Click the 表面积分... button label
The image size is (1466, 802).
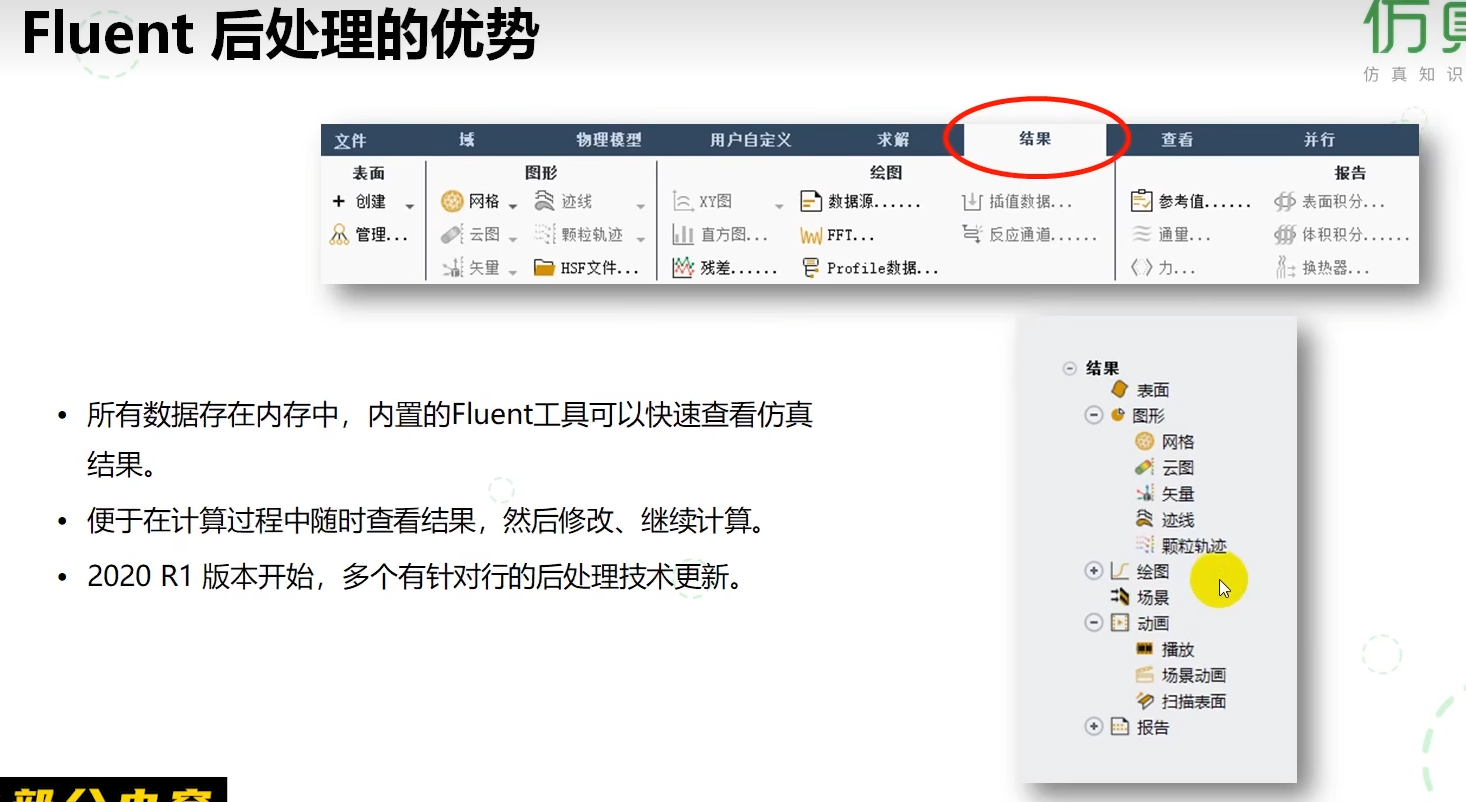[1343, 202]
